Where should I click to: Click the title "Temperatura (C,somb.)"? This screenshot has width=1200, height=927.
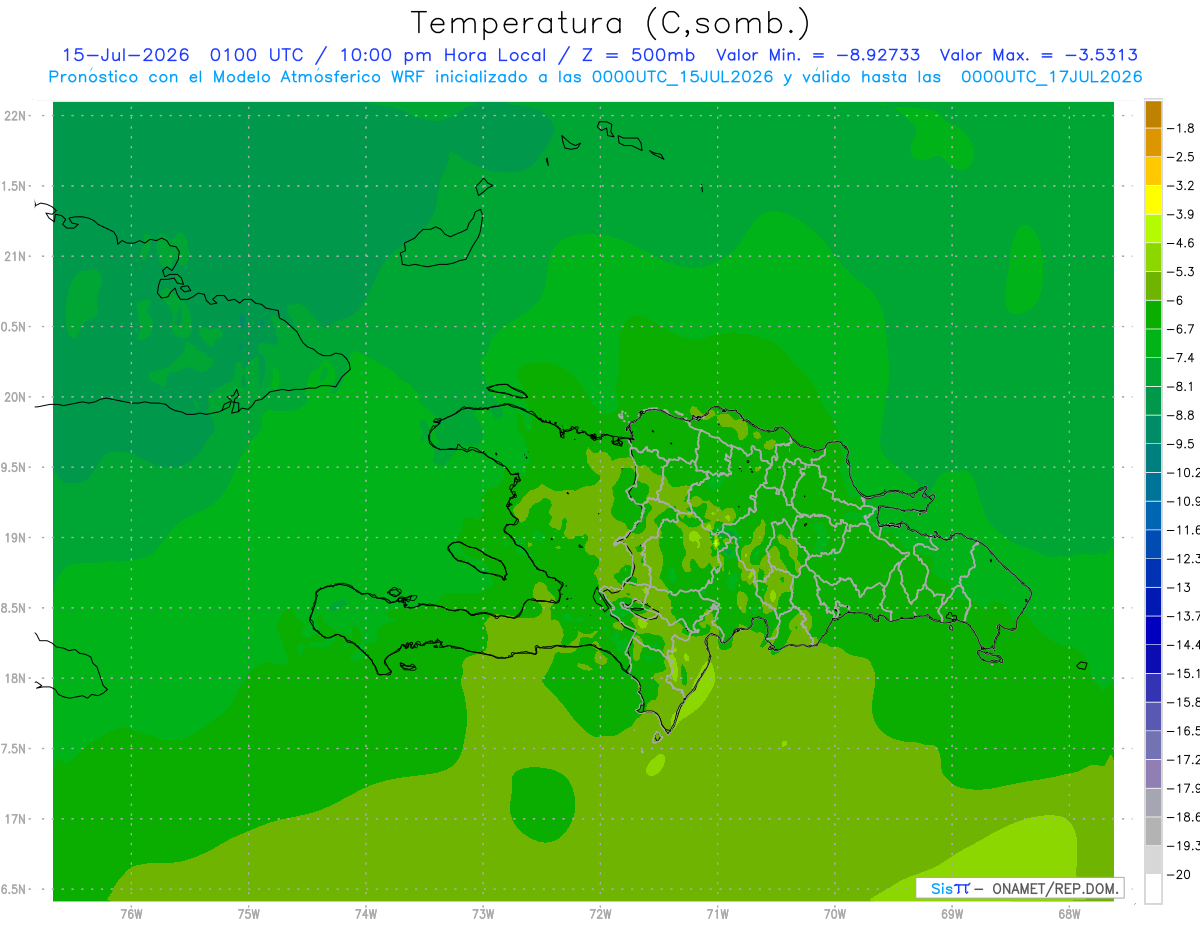[x=611, y=24]
